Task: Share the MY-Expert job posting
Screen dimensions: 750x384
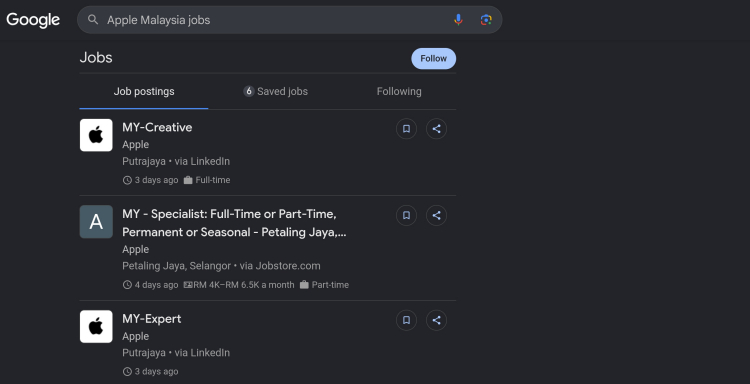Action: pos(436,320)
